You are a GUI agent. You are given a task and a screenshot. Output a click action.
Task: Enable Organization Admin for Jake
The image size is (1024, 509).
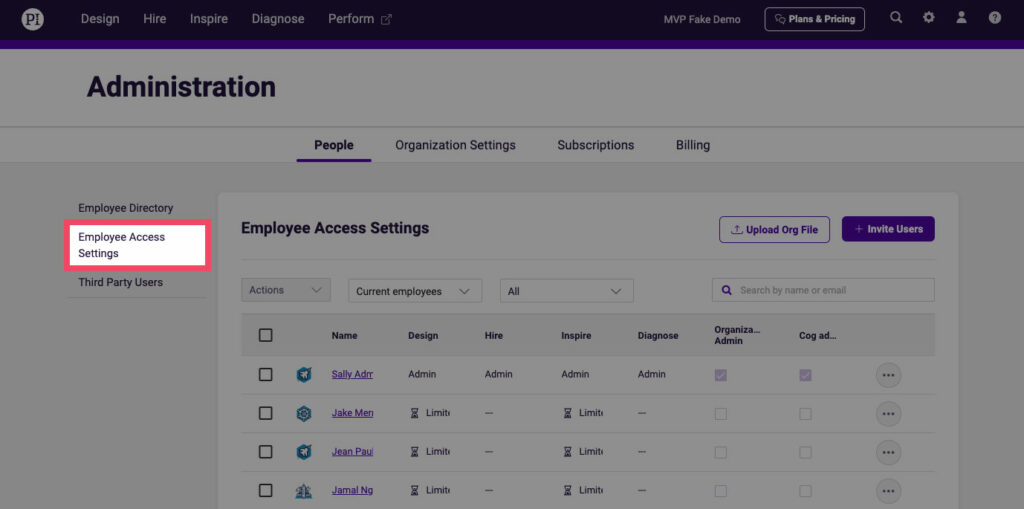(720, 413)
